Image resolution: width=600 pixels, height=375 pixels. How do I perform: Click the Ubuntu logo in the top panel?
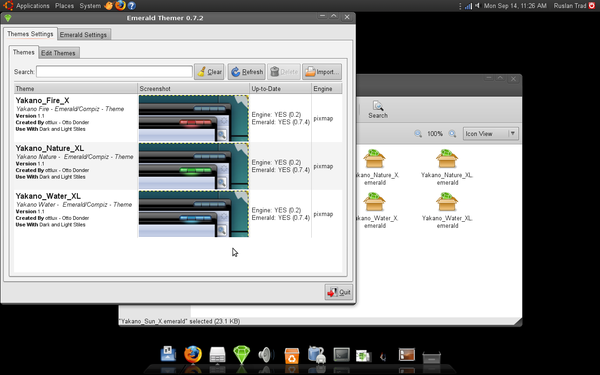tap(8, 6)
